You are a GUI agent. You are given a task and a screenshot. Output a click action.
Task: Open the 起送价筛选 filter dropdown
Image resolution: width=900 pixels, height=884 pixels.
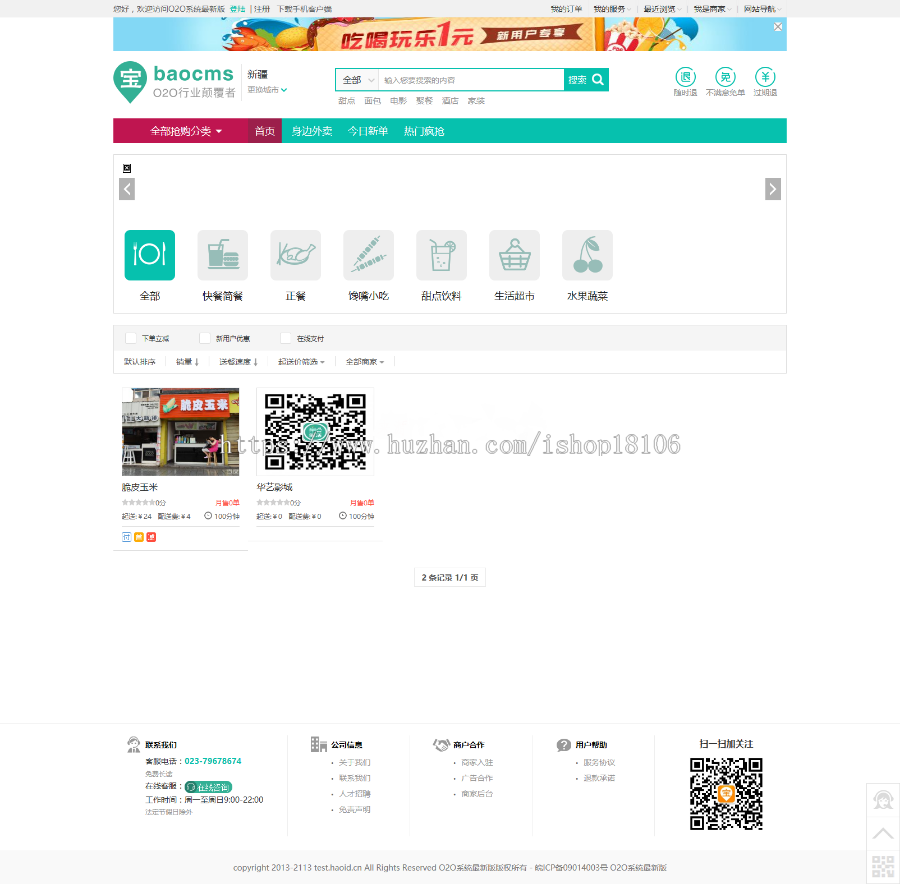[301, 362]
